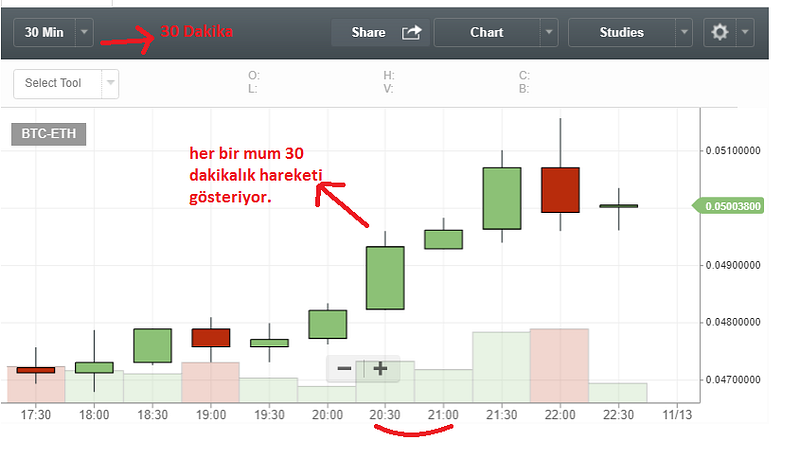Click the 0.05100000 price axis label

point(733,150)
